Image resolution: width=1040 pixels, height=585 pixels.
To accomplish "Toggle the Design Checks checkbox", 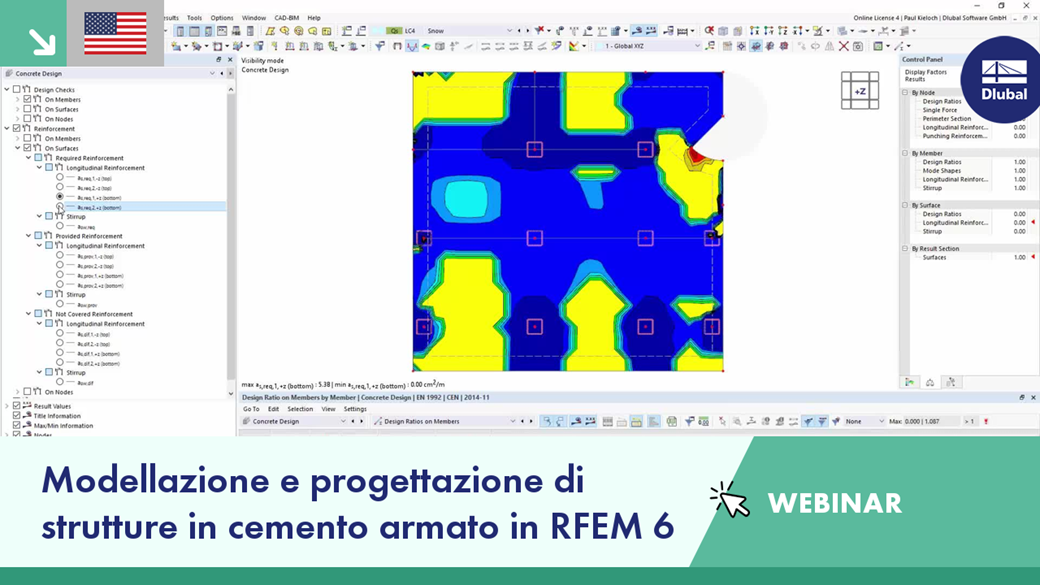I will click(x=17, y=89).
